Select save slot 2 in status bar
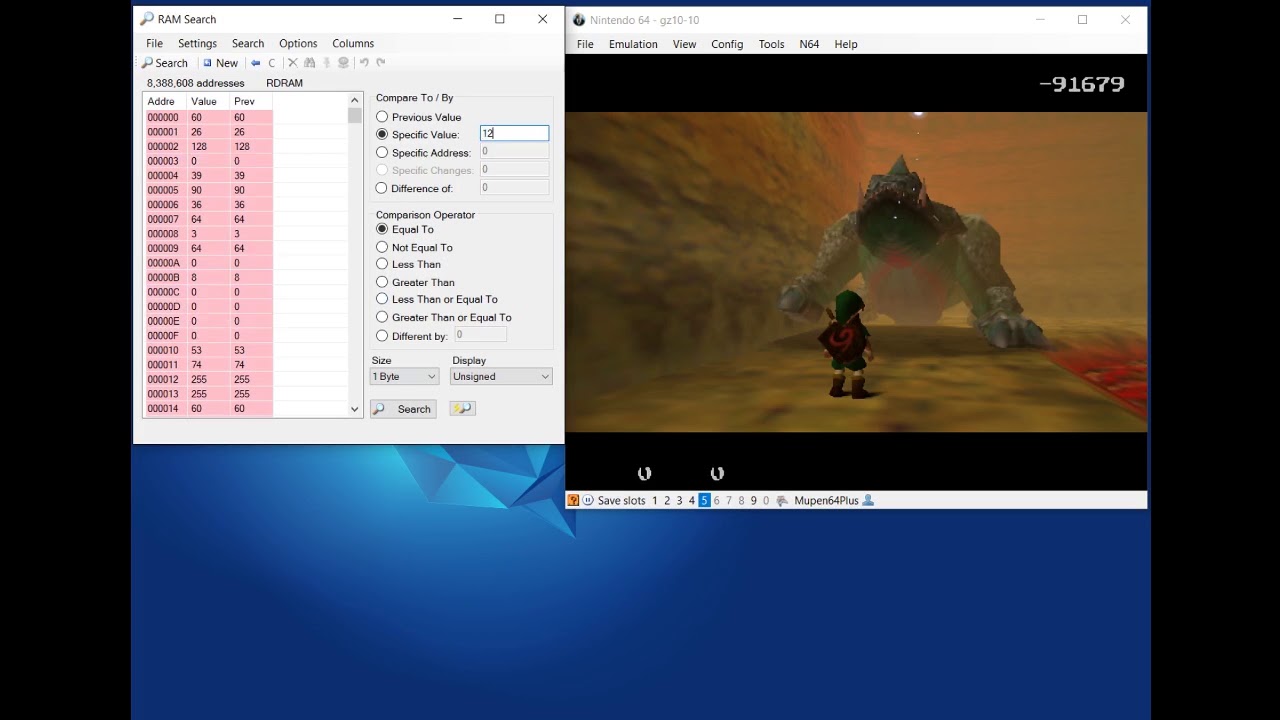1280x720 pixels. pos(667,501)
